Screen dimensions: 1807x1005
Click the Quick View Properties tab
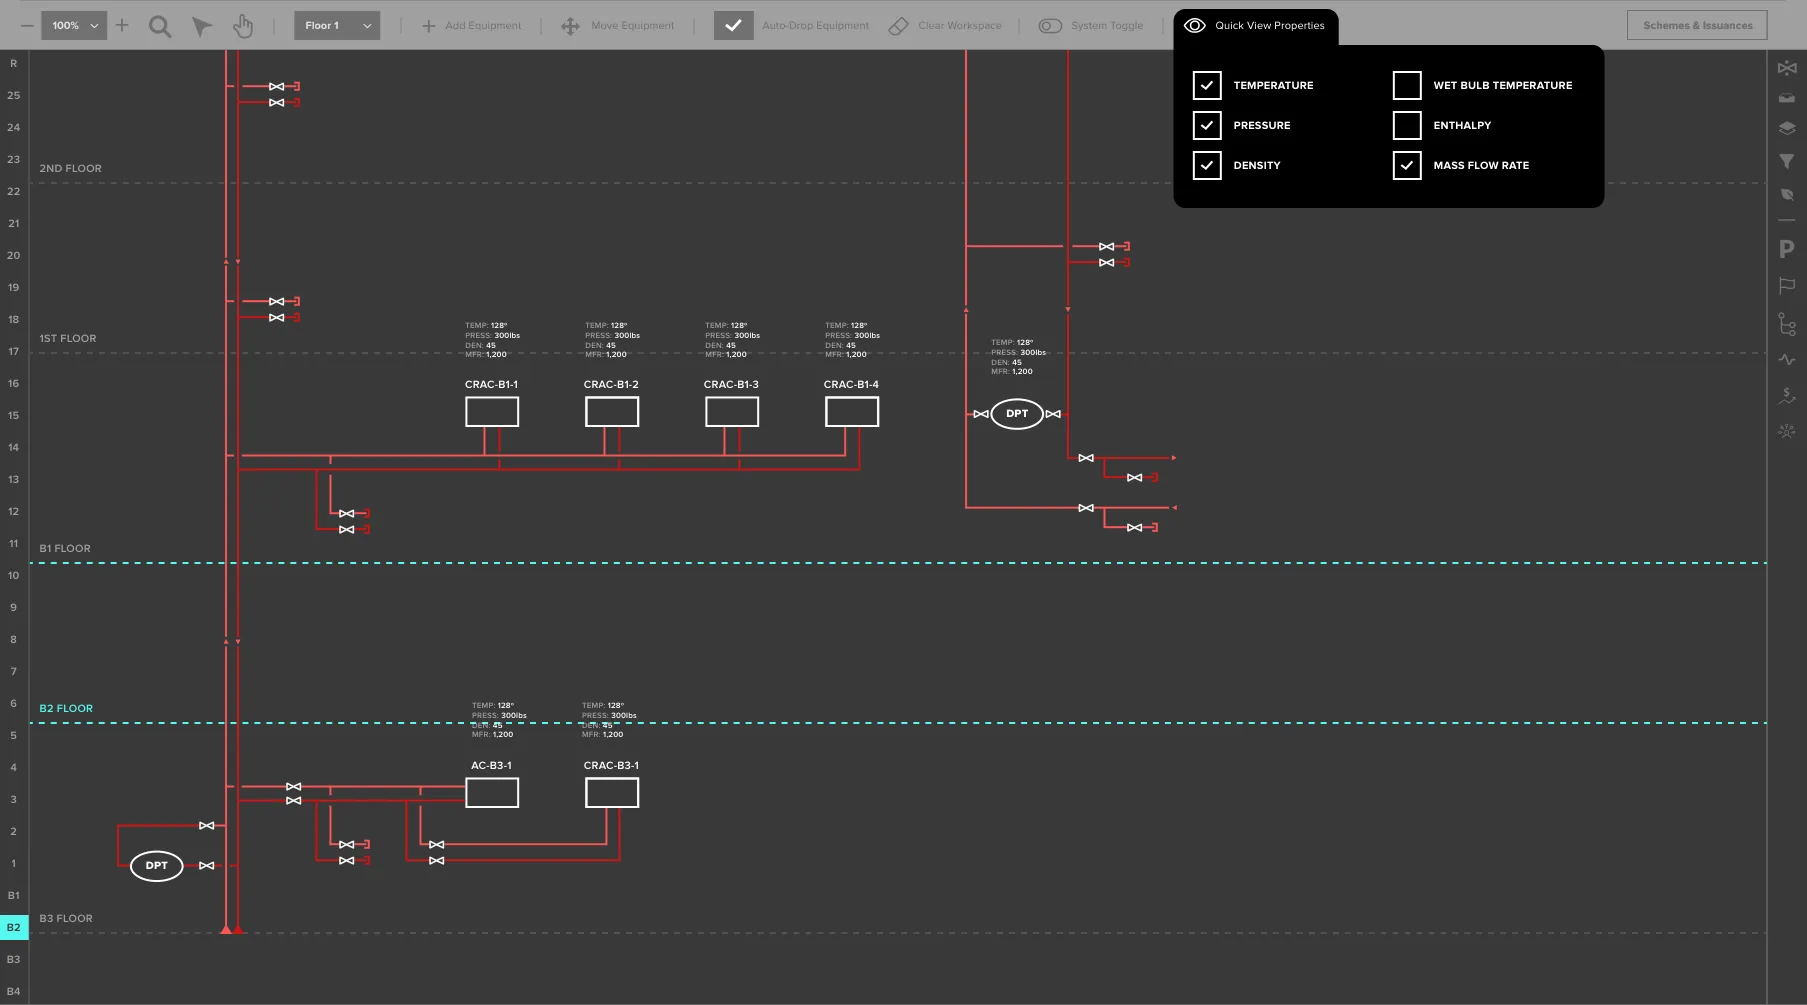point(1256,26)
